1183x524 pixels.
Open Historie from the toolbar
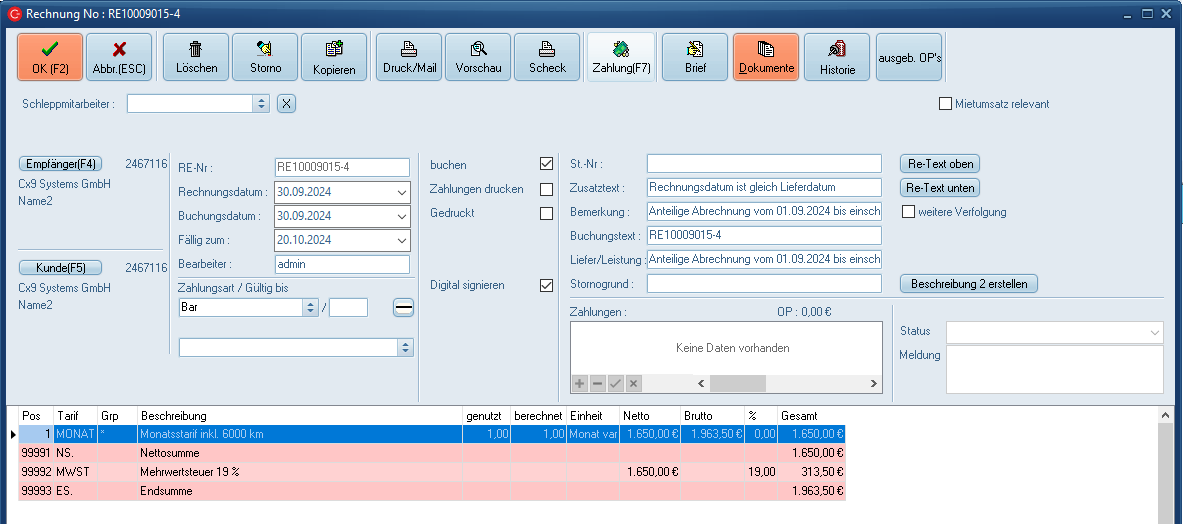coord(837,57)
